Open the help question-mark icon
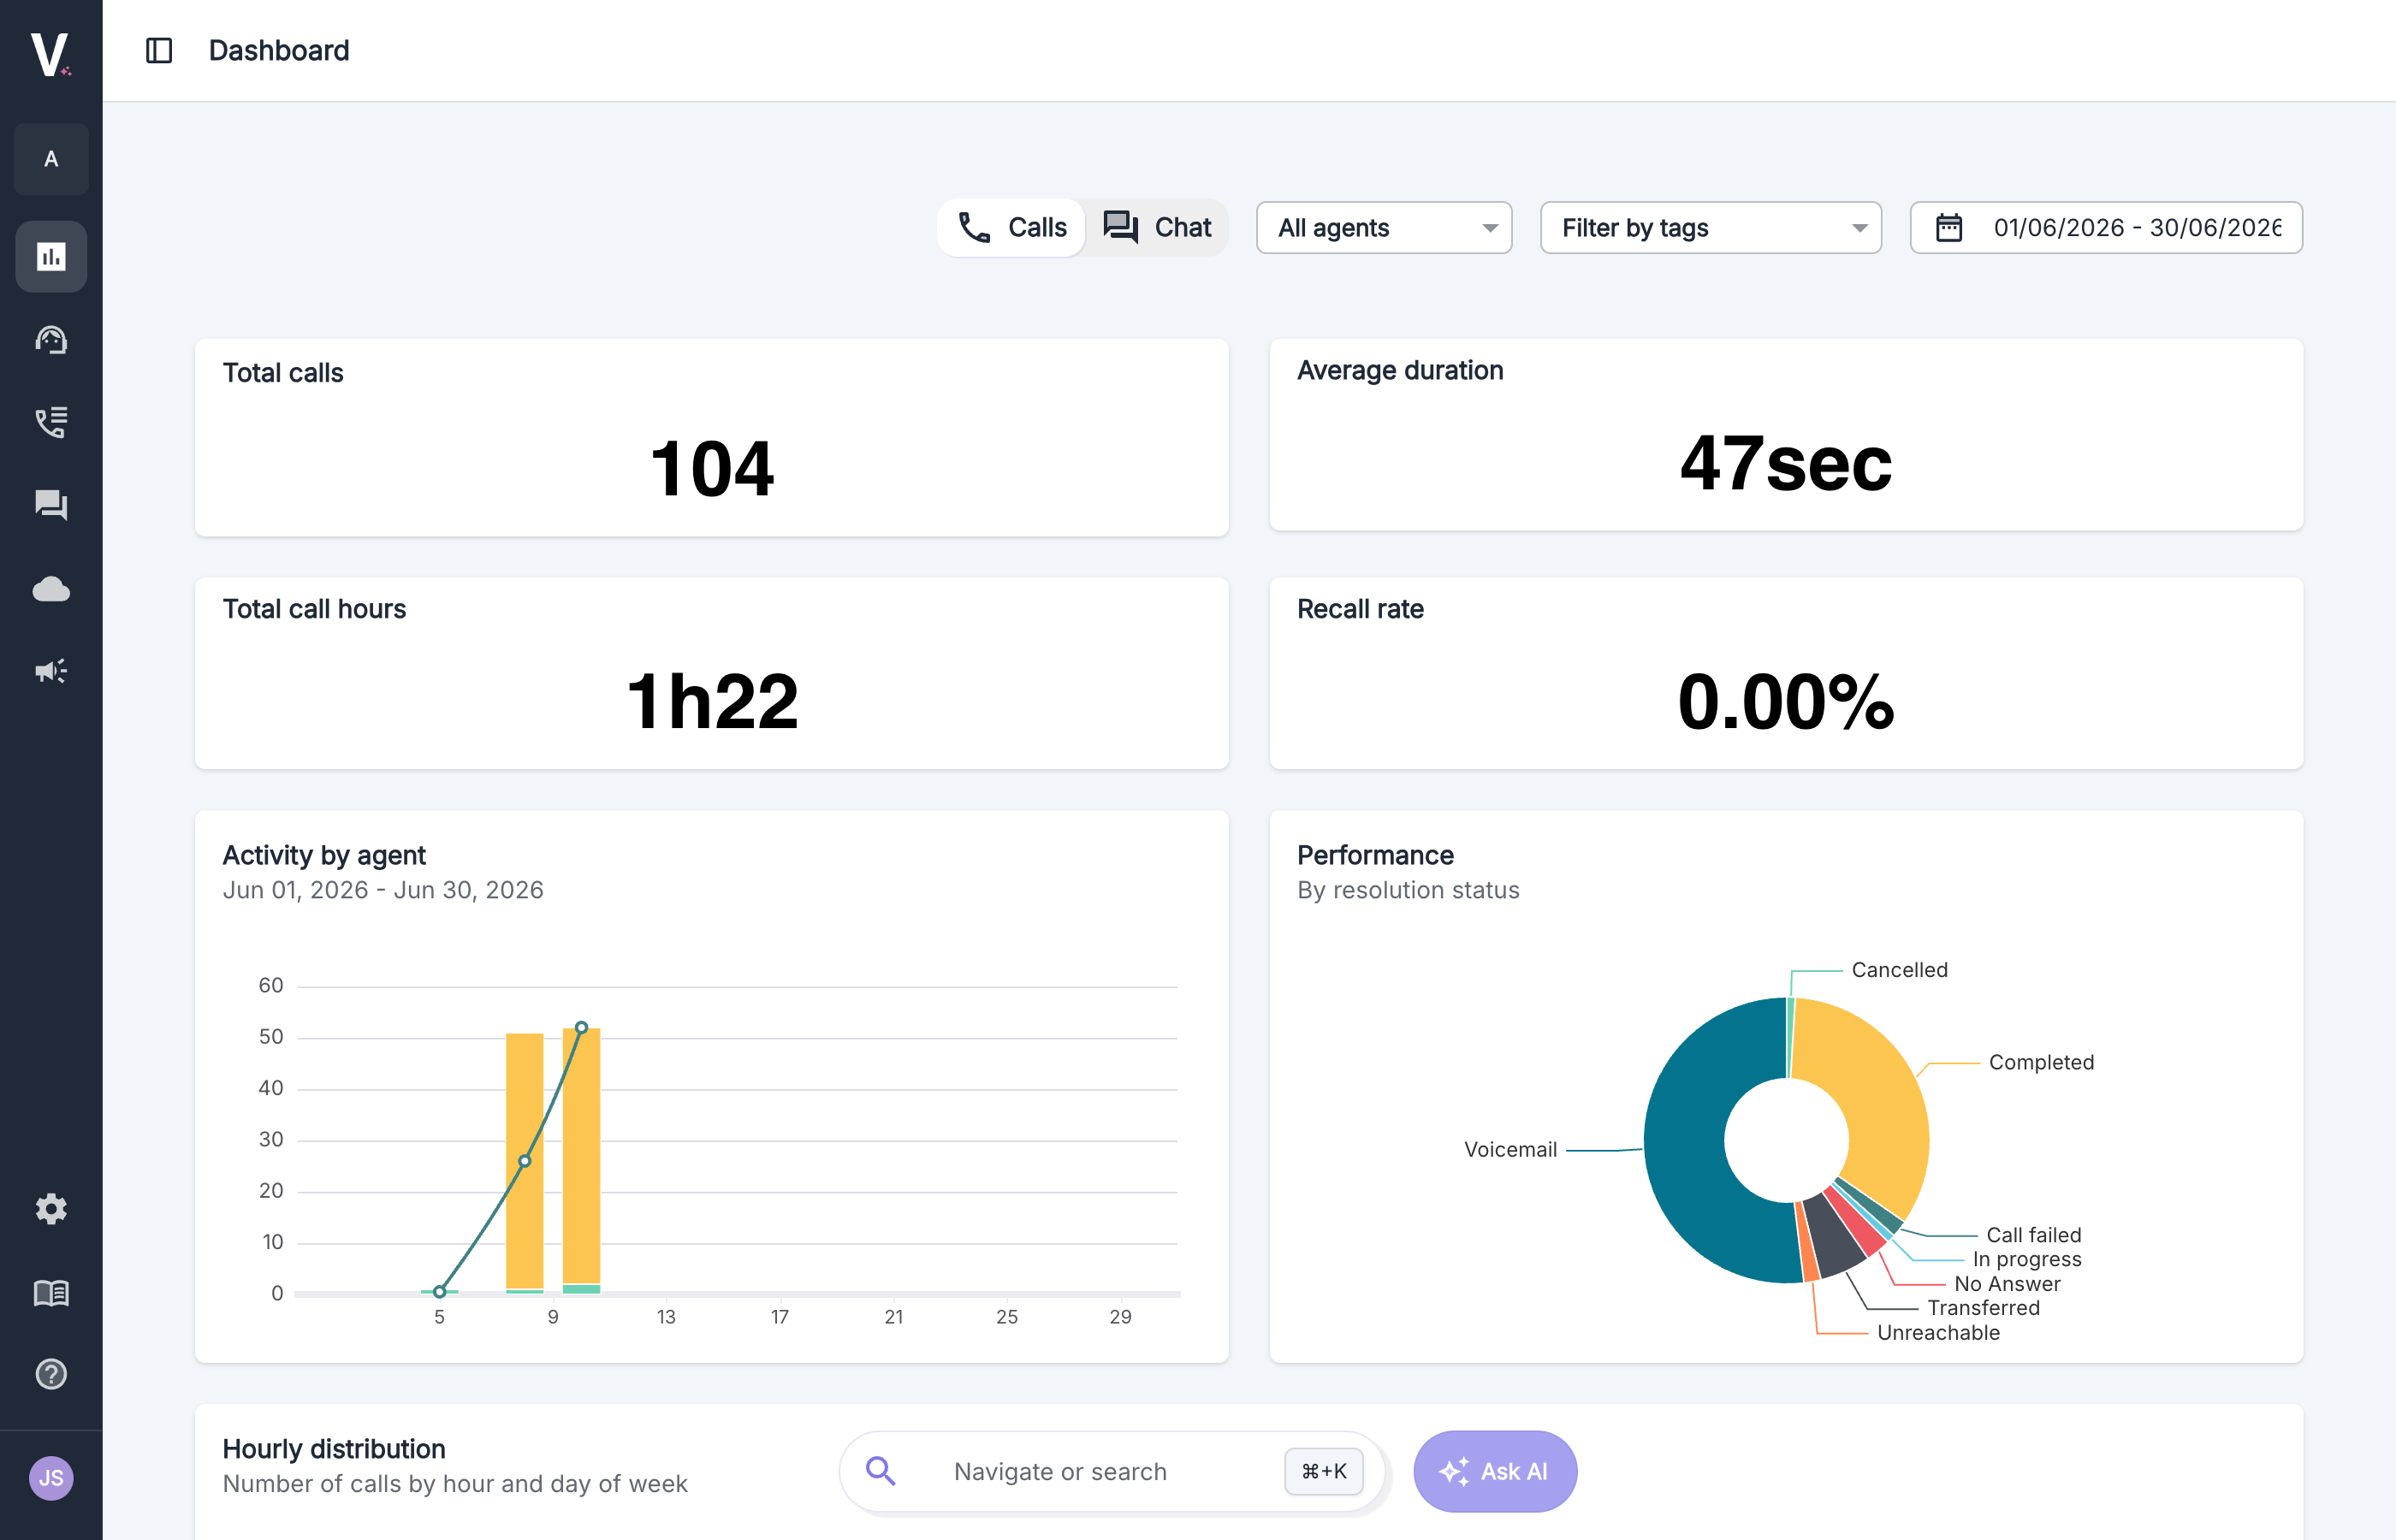Screen dimensions: 2396x1540 (x=51, y=1374)
